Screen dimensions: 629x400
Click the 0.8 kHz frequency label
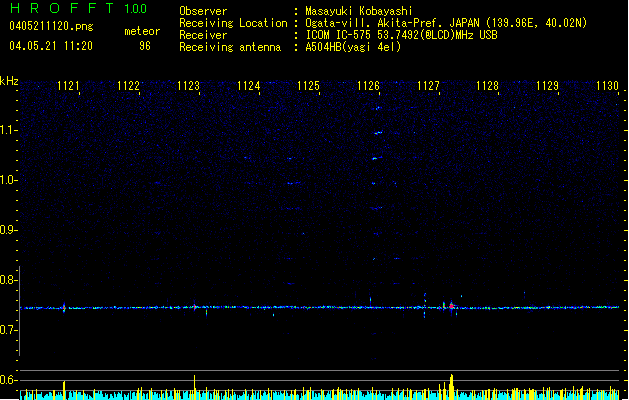coord(8,280)
